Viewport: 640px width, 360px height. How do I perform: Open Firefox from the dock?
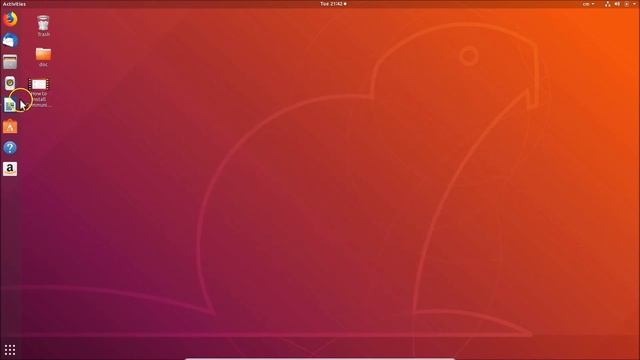coord(10,19)
